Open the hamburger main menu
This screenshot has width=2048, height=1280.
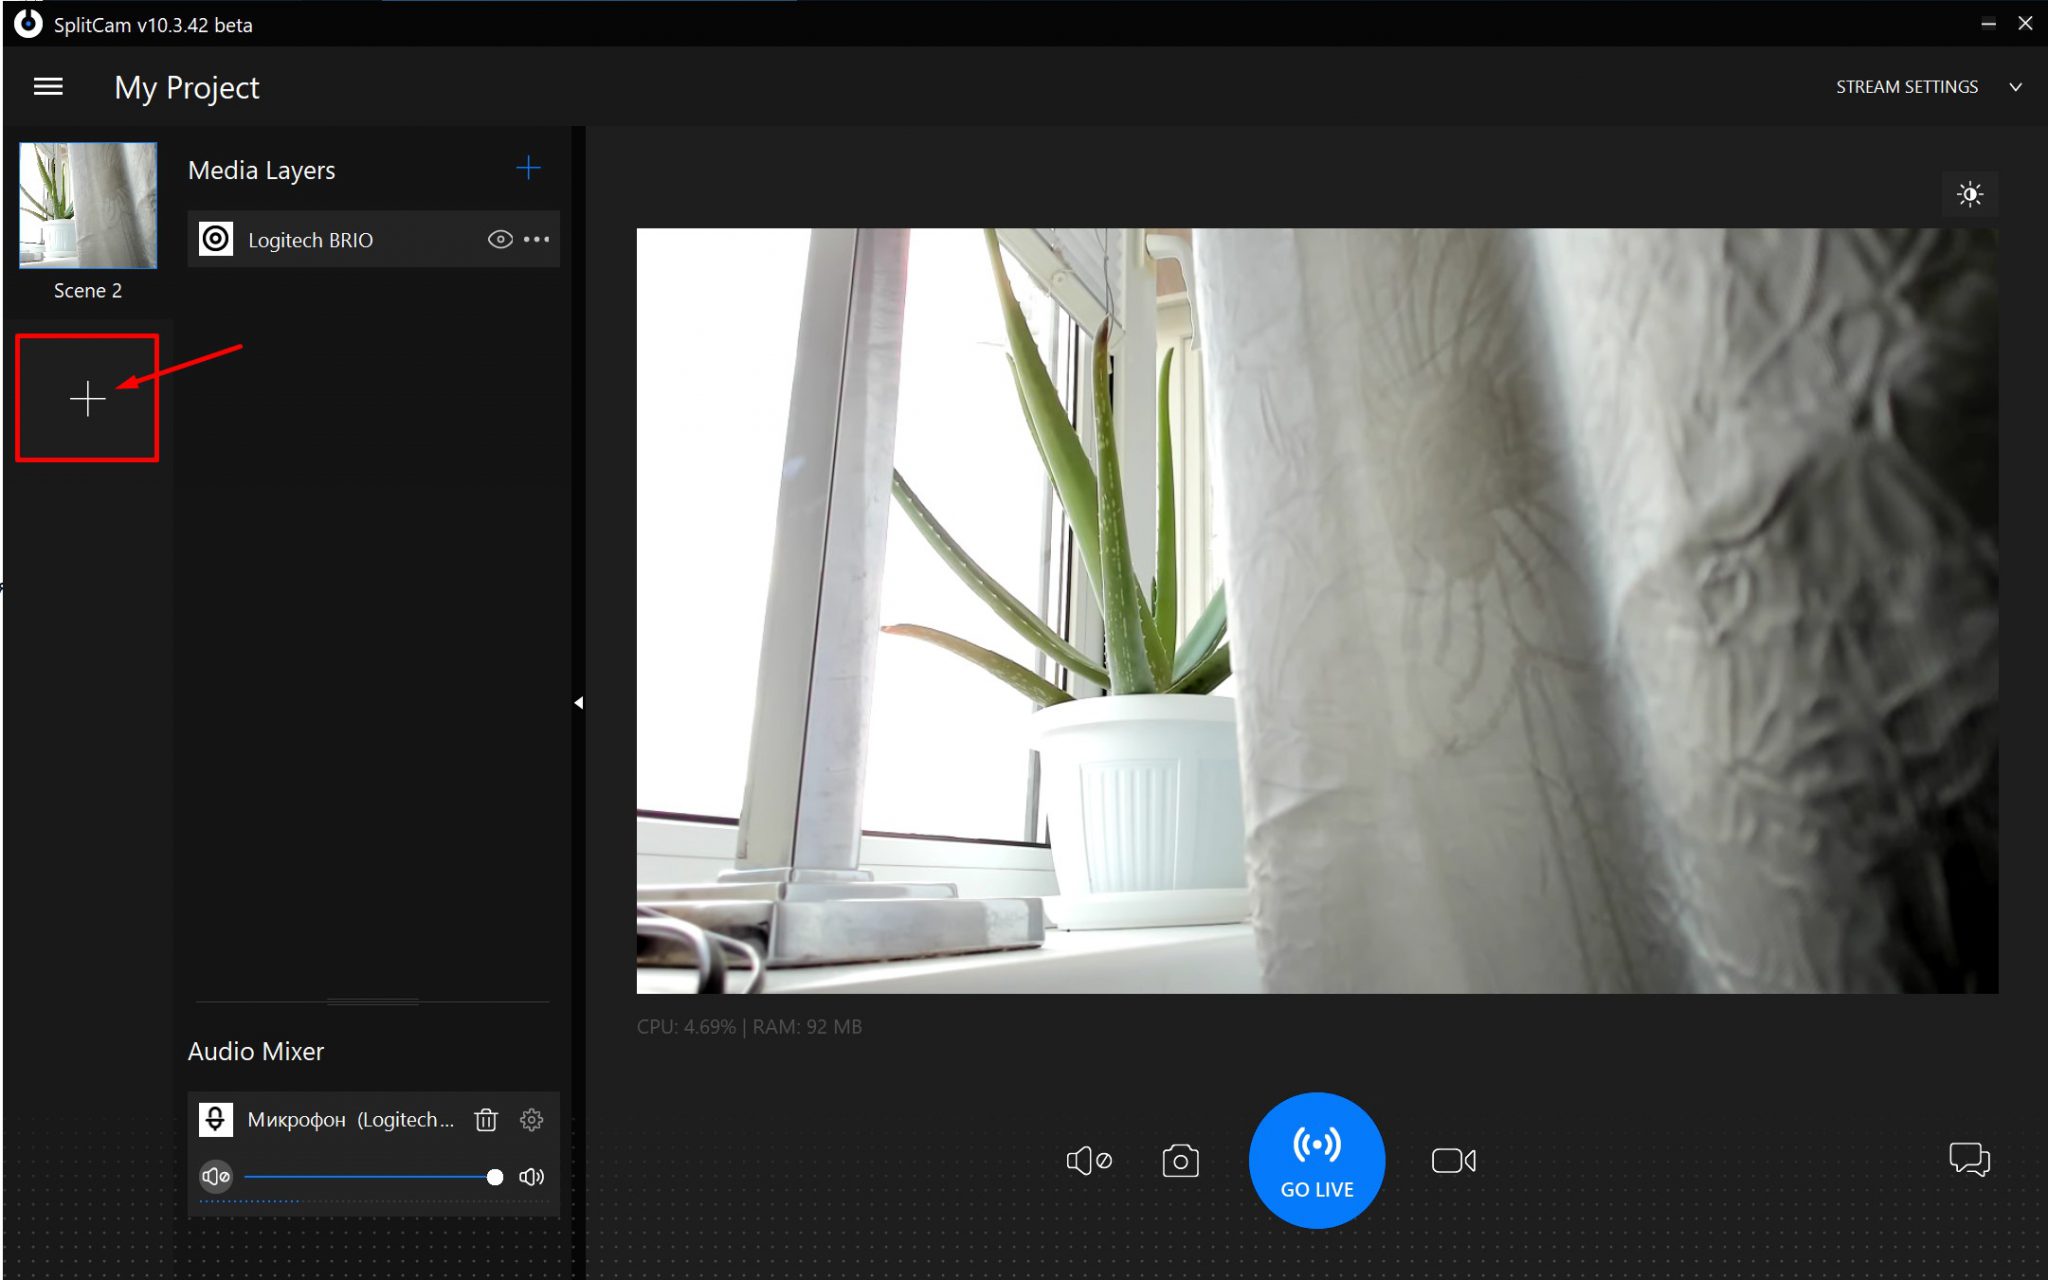(x=48, y=87)
